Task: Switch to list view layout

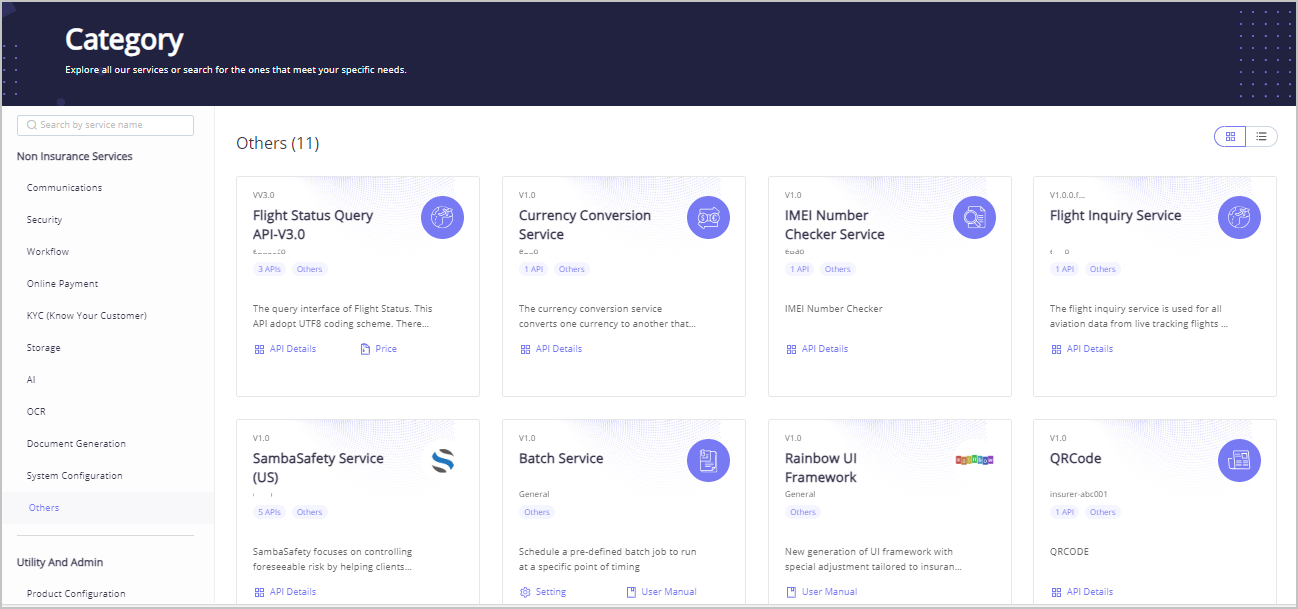Action: click(x=1262, y=136)
